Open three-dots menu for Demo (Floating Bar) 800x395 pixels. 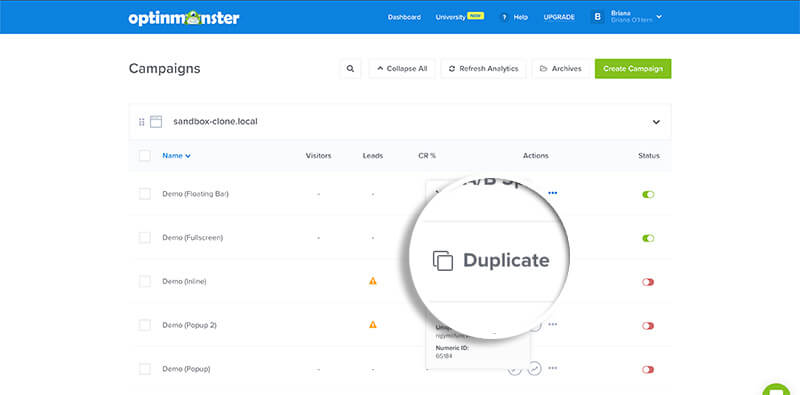click(x=553, y=193)
